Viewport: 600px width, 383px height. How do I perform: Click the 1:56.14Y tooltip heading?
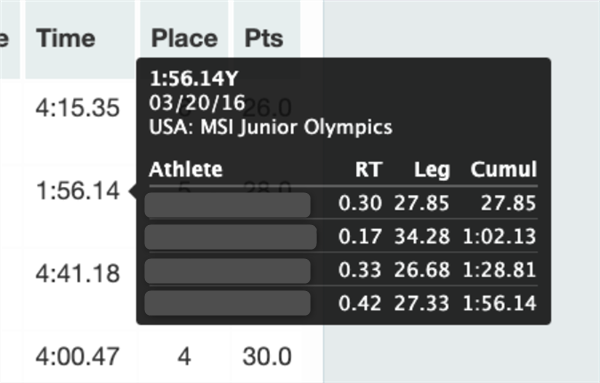click(x=194, y=79)
